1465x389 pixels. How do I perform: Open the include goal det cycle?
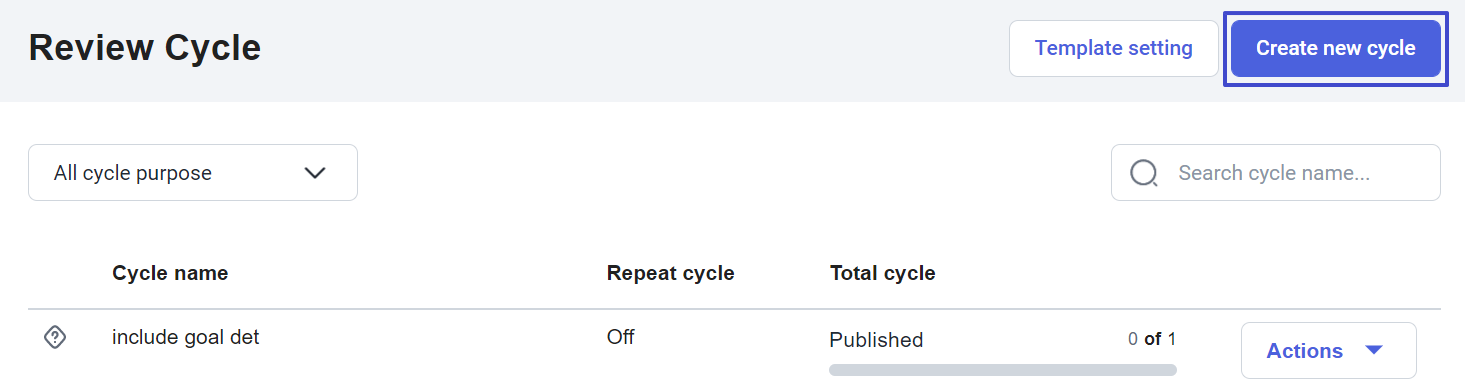(185, 337)
